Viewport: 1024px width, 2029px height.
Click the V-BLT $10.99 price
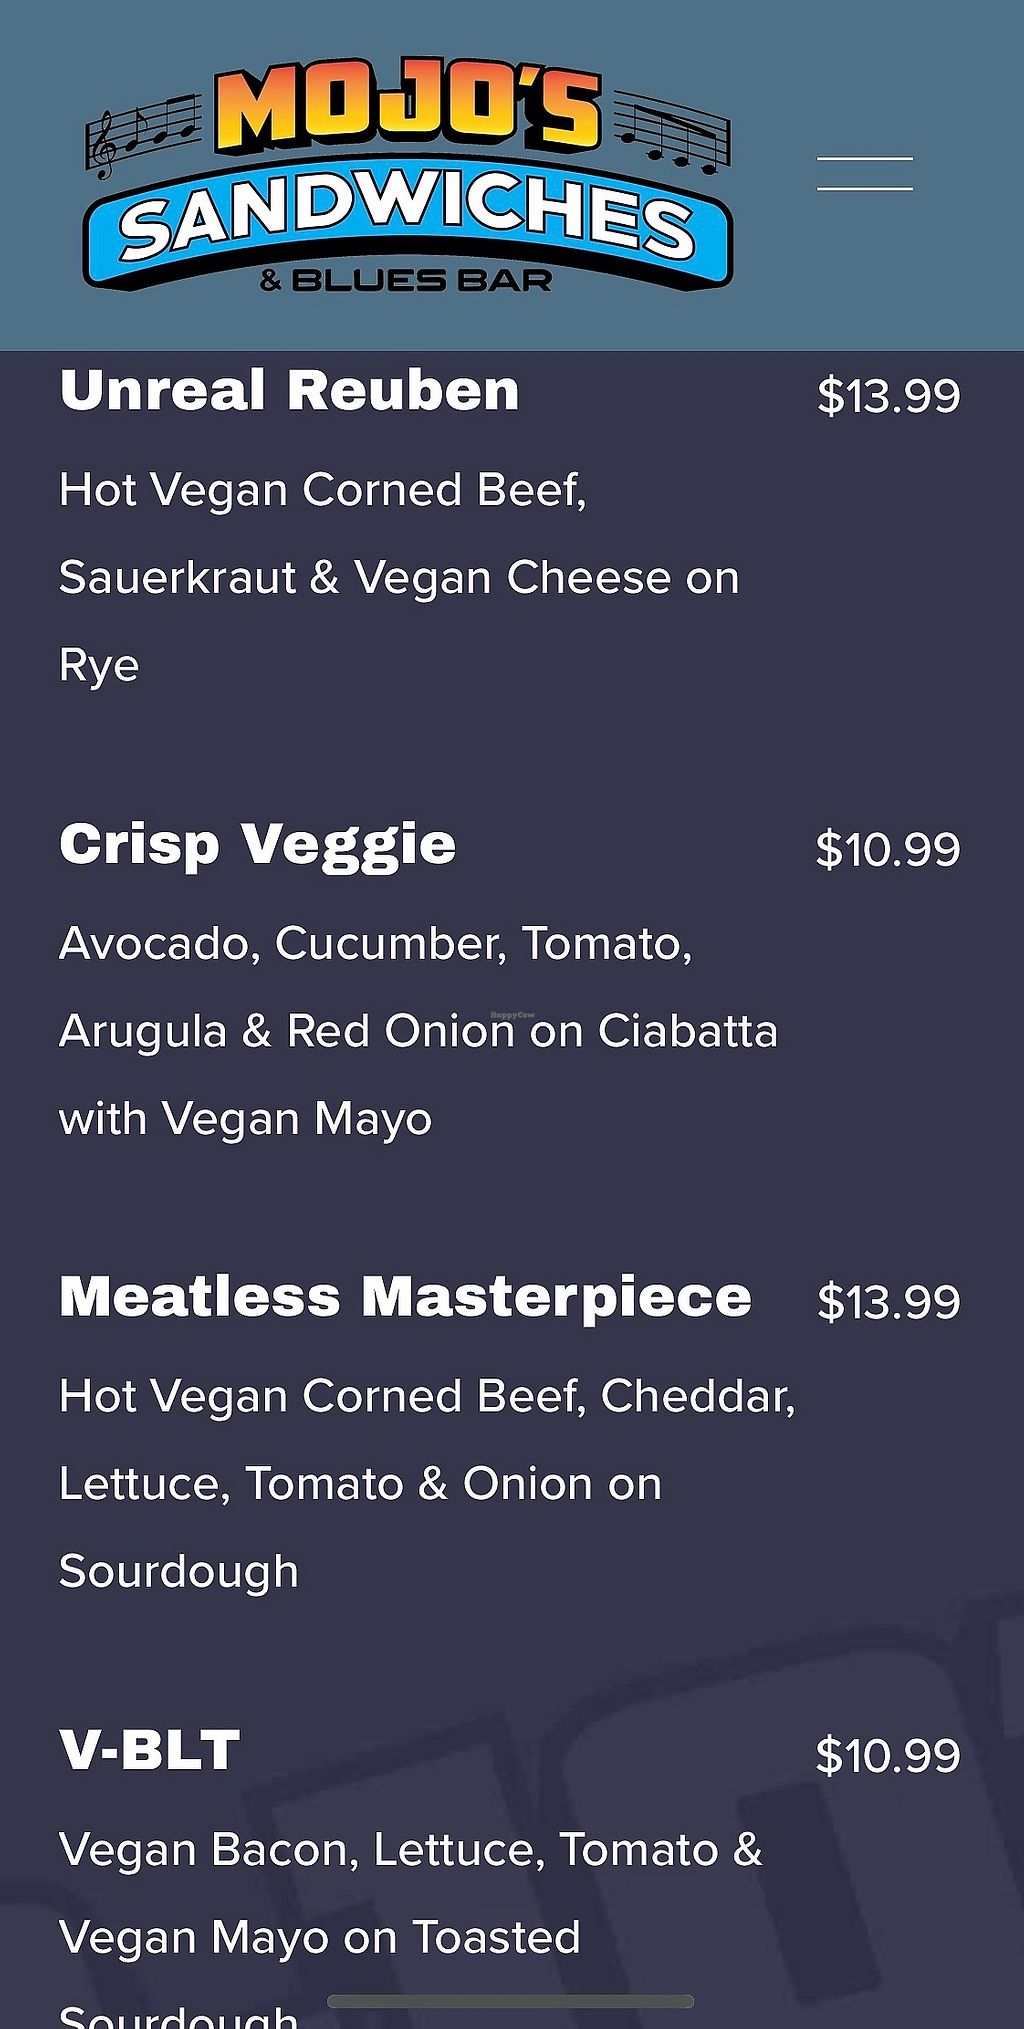[887, 1756]
